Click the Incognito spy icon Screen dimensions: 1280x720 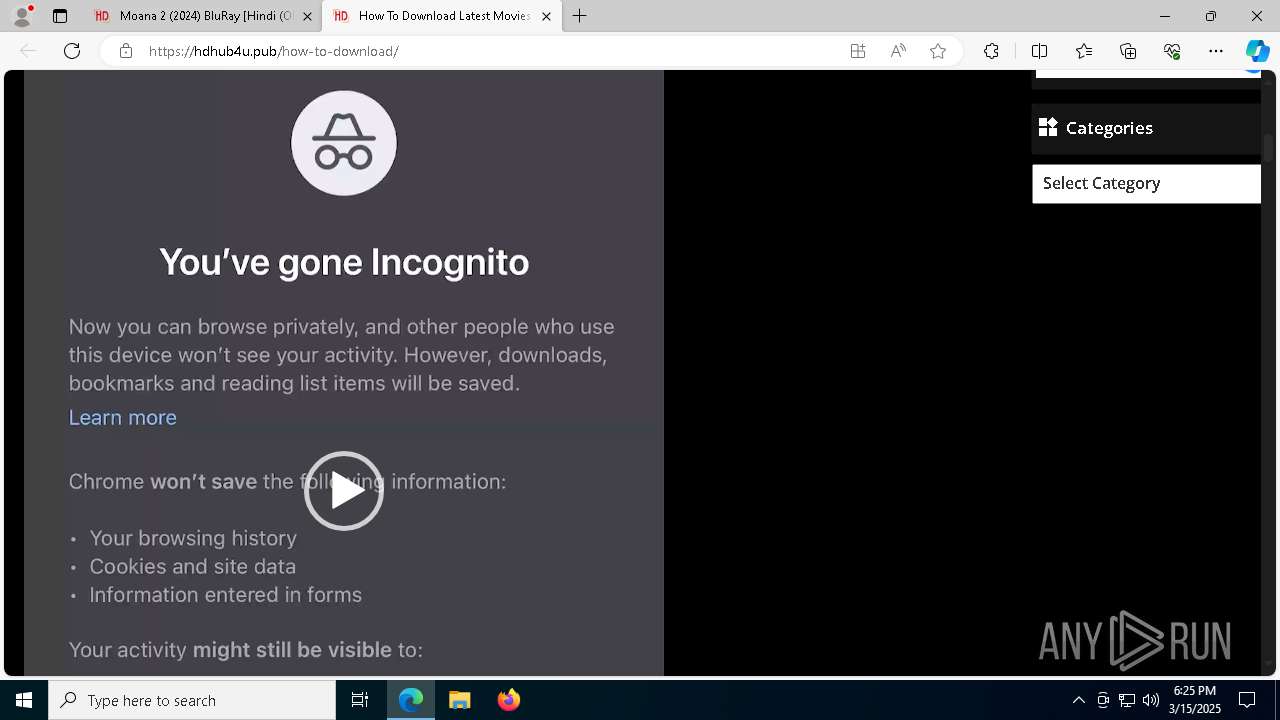point(344,143)
